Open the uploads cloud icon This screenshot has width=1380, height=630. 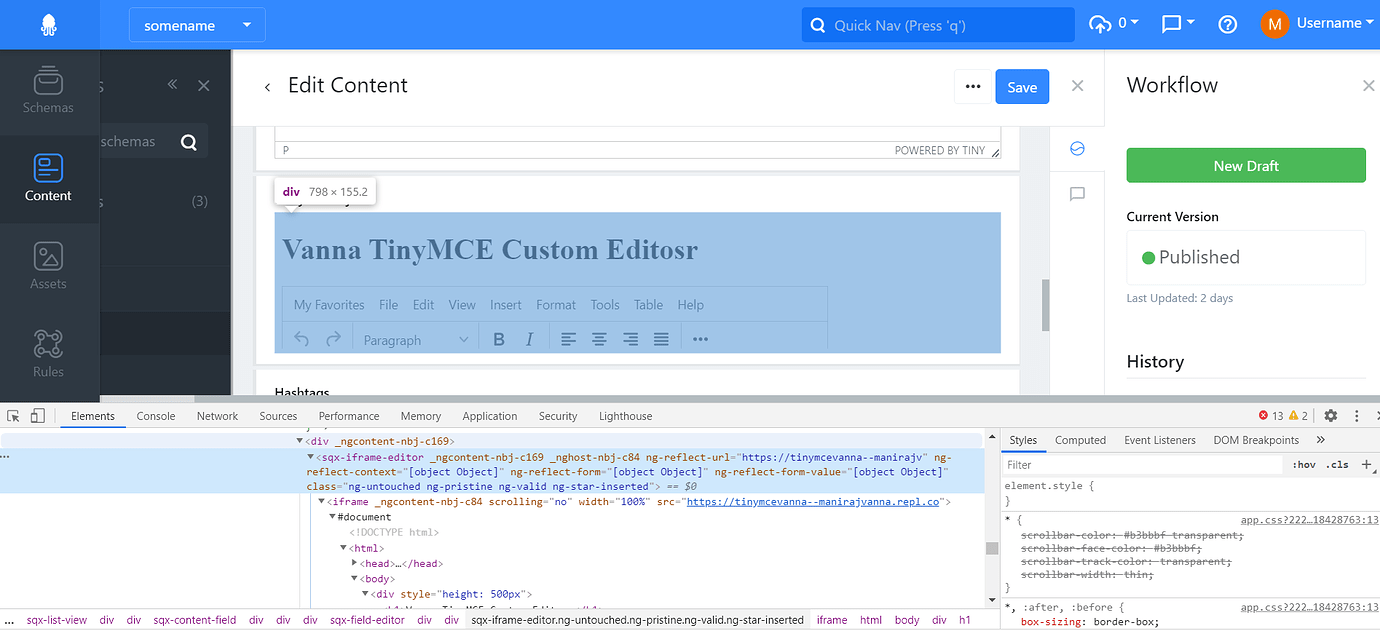click(1100, 24)
